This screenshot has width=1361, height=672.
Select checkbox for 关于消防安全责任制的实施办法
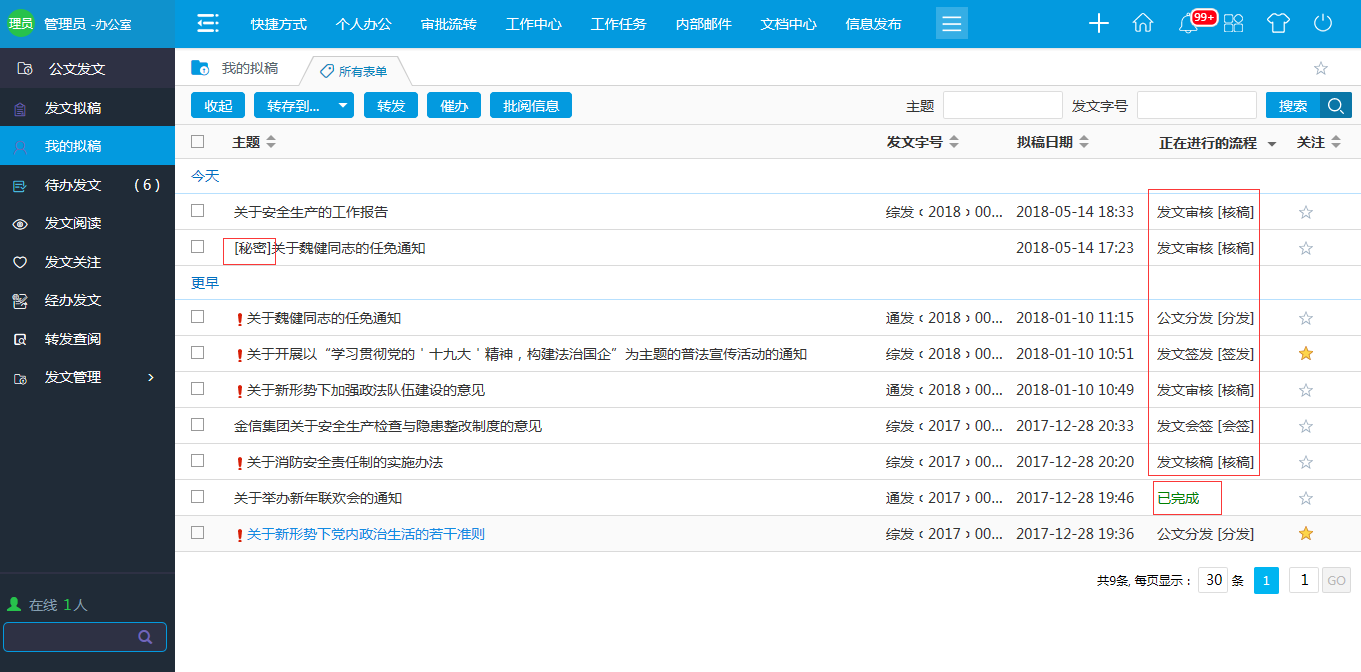click(198, 461)
